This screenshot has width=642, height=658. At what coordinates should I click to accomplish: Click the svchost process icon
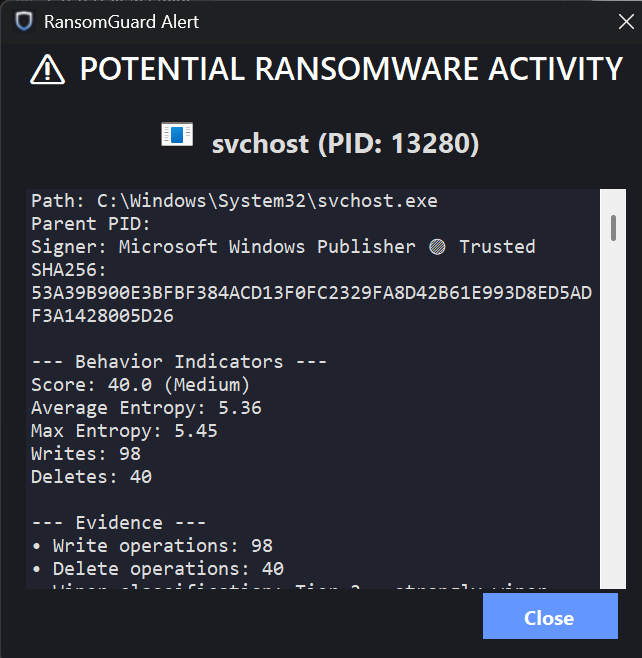point(177,134)
